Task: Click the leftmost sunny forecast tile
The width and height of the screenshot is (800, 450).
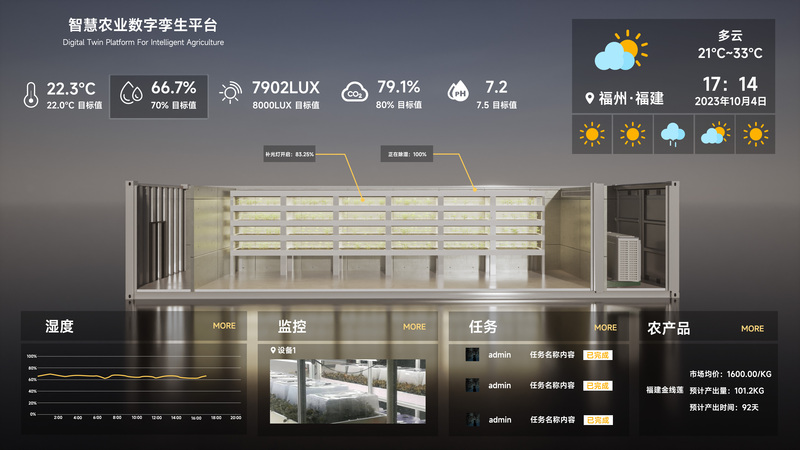Action: point(591,135)
